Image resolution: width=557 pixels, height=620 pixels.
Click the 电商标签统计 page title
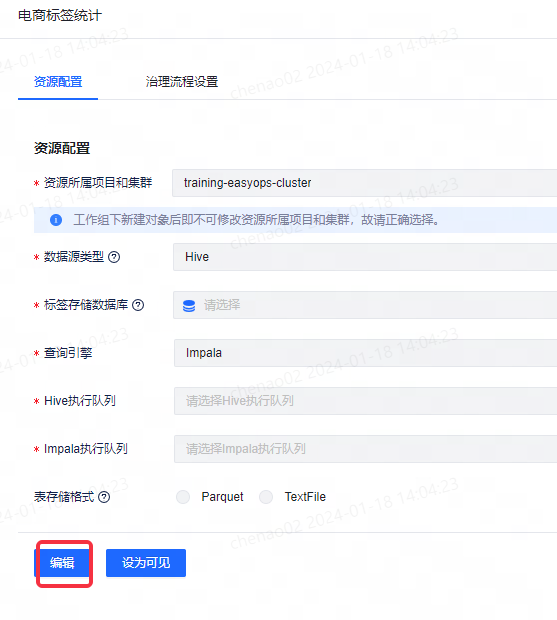60,16
